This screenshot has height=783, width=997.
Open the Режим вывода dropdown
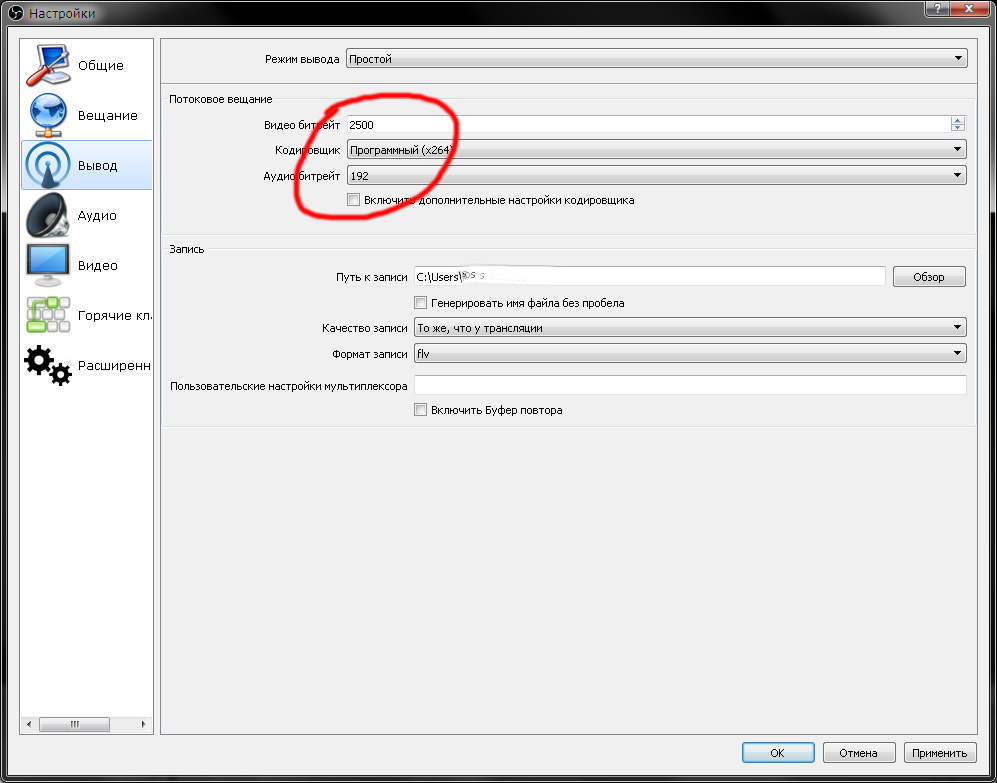click(656, 59)
